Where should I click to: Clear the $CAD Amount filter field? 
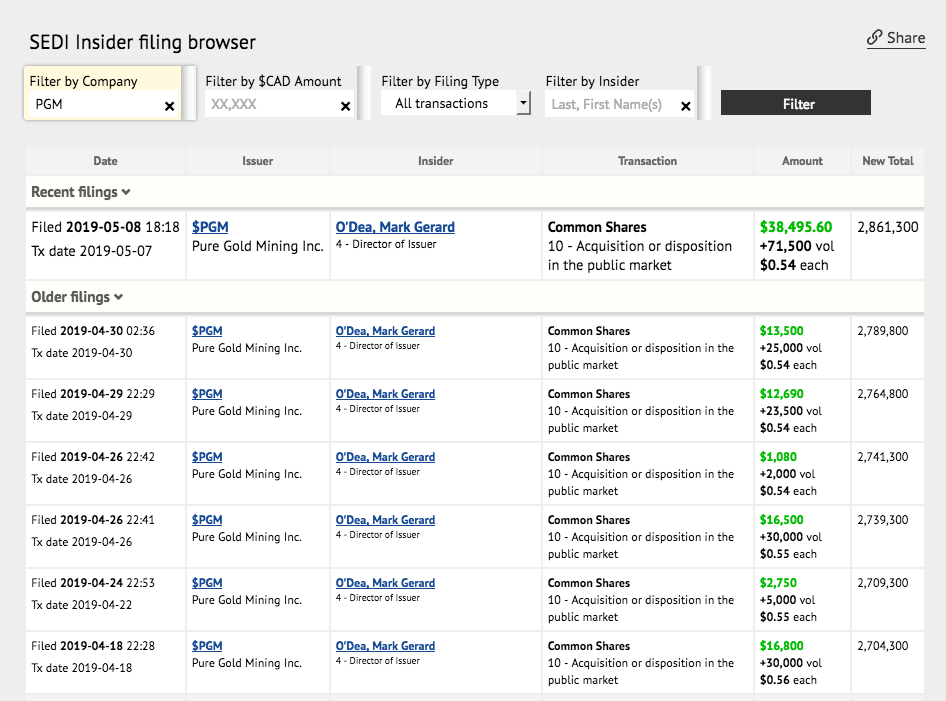(x=345, y=106)
